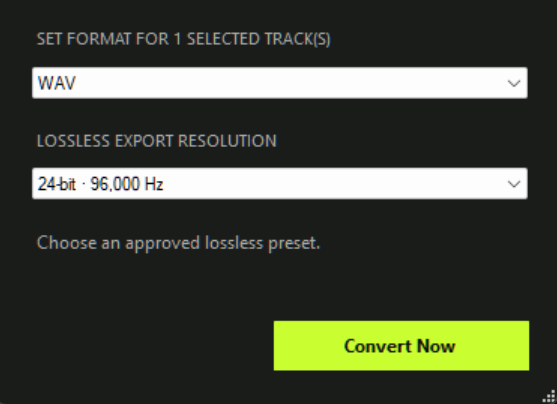Show other bit depth and sample rate presets
This screenshot has width=557, height=404.
pos(280,183)
